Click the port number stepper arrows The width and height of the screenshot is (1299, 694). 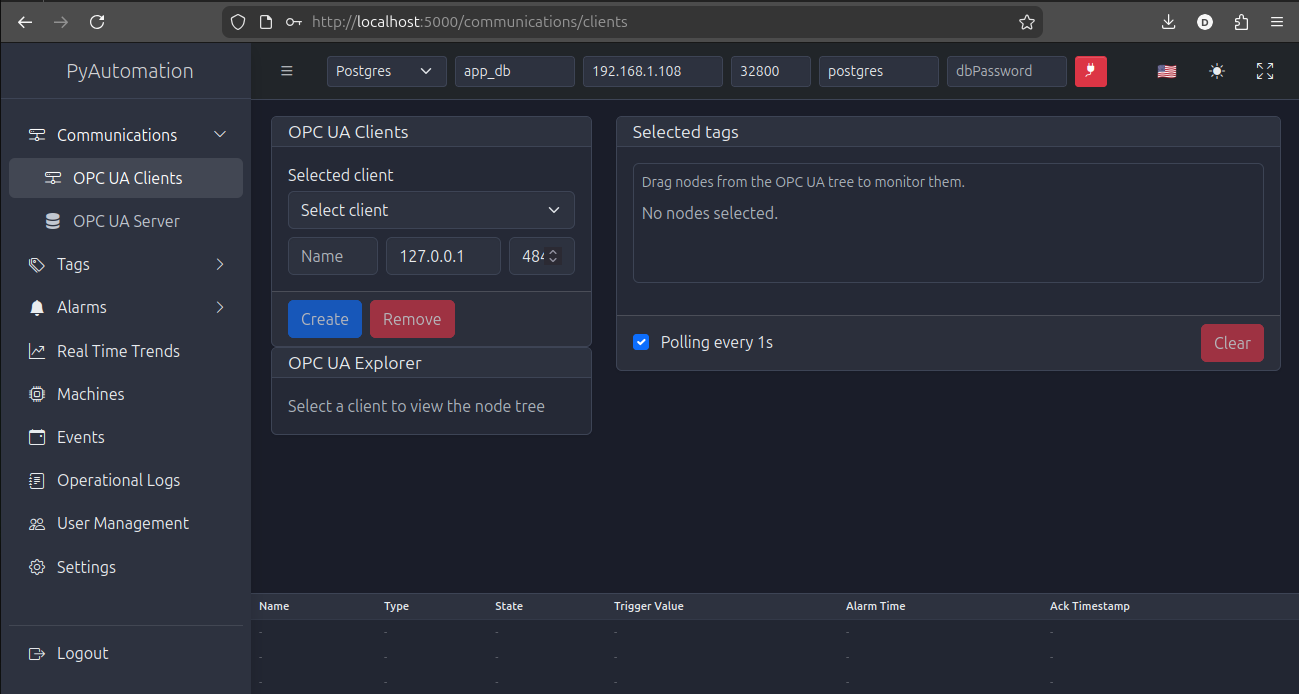pos(554,256)
